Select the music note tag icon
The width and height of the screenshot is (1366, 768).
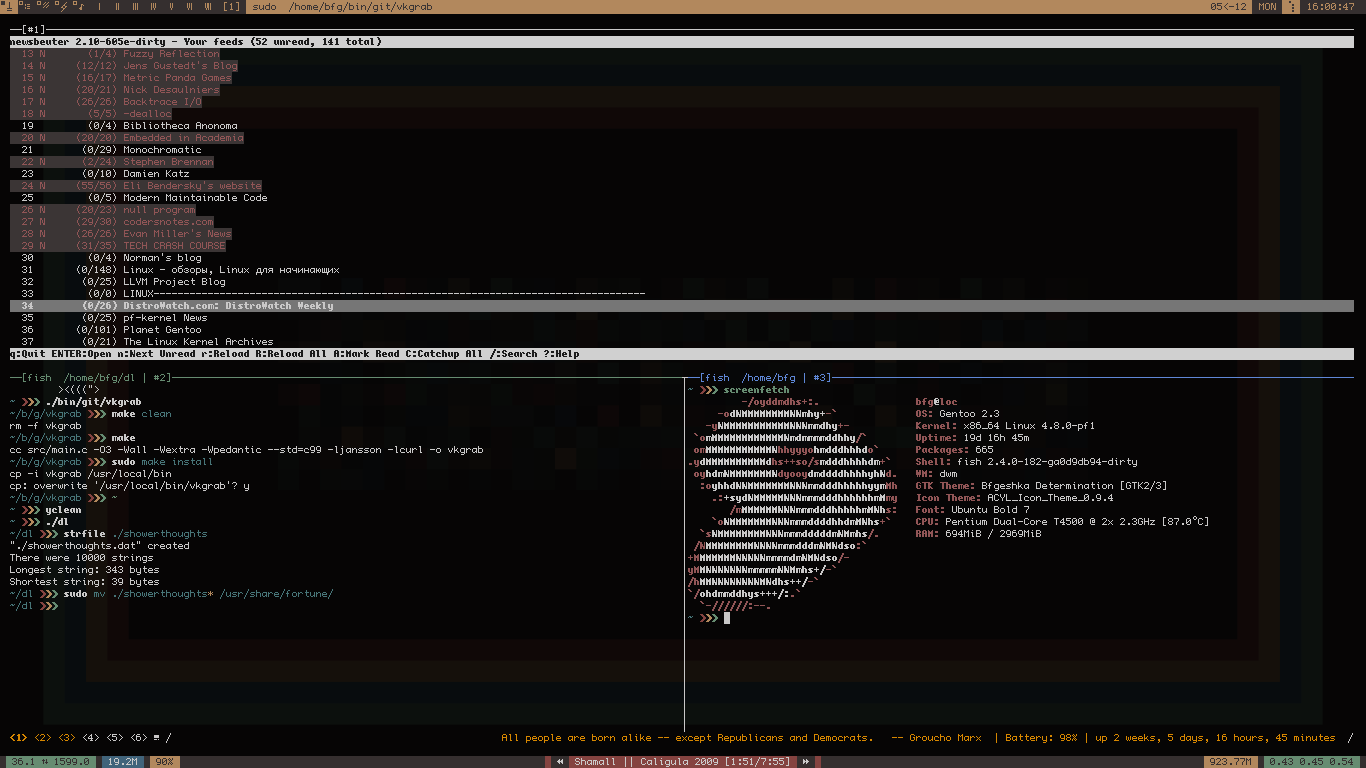(81, 7)
